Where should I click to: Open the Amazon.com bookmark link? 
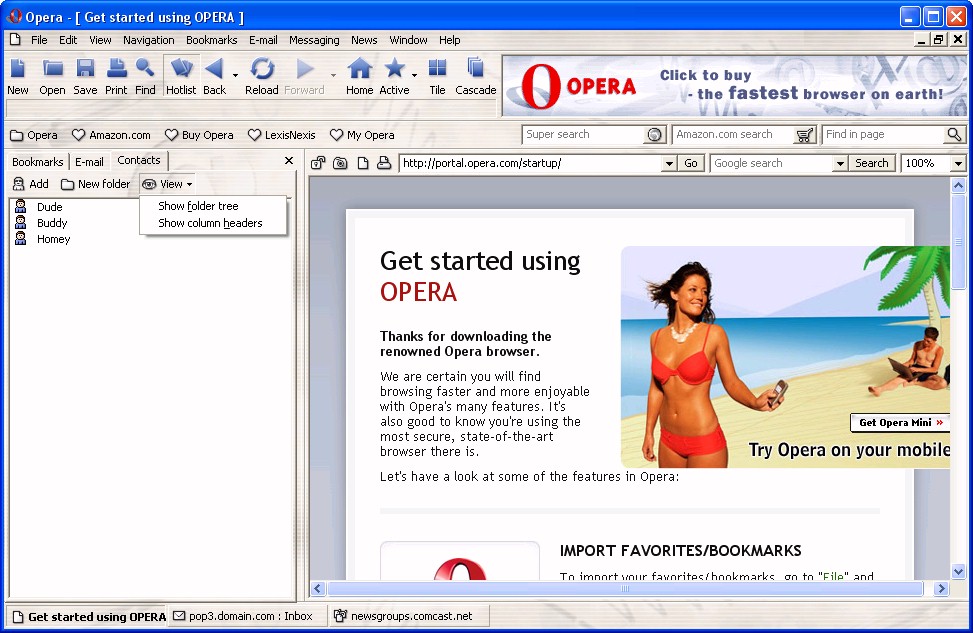pos(111,135)
